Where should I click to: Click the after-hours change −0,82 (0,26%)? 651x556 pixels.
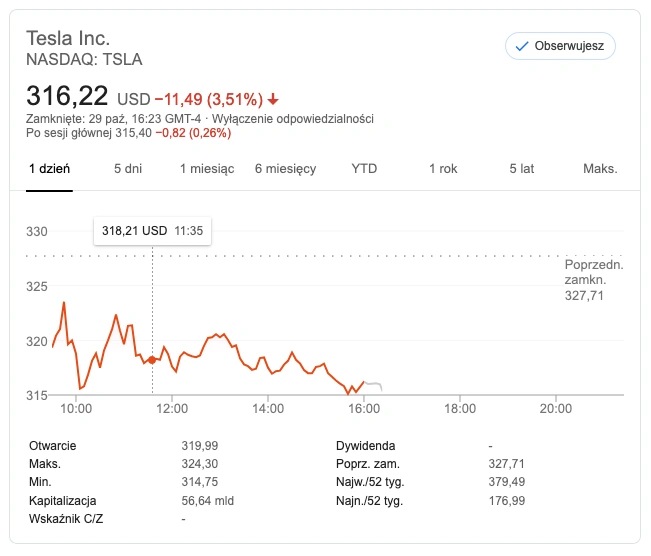tap(193, 133)
